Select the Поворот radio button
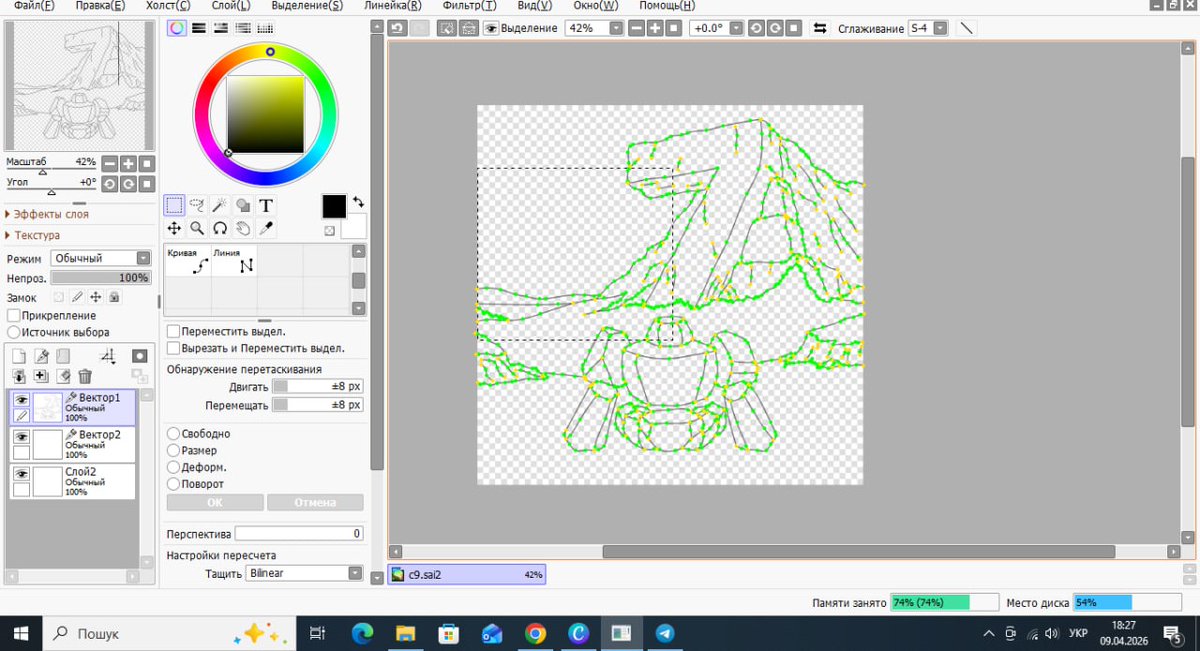The image size is (1200, 651). (174, 484)
